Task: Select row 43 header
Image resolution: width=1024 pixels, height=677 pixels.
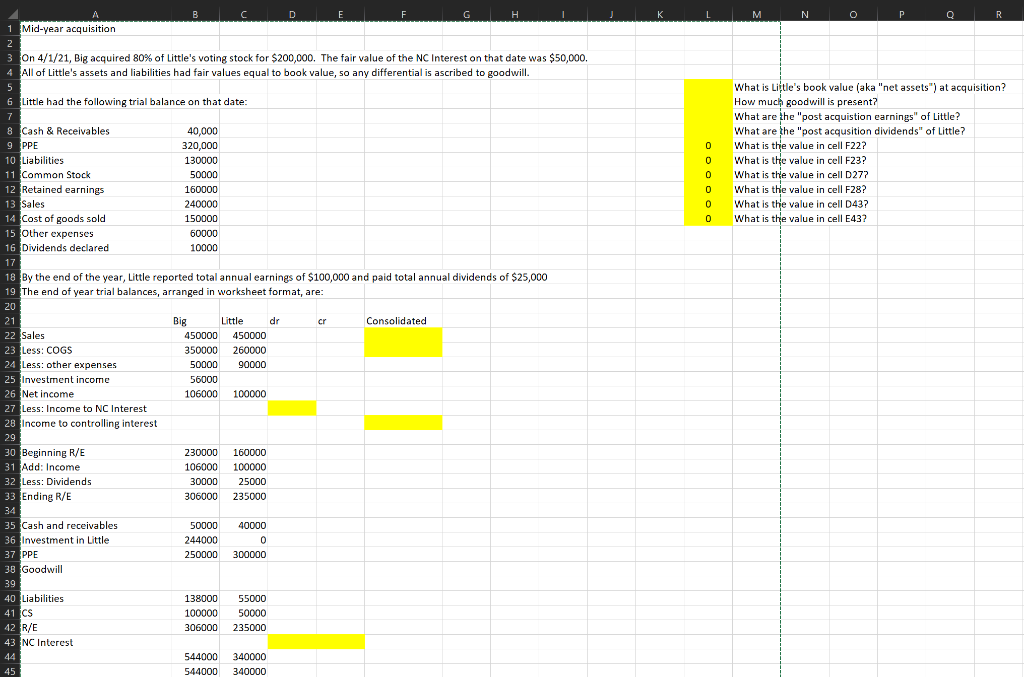Action: pos(10,642)
